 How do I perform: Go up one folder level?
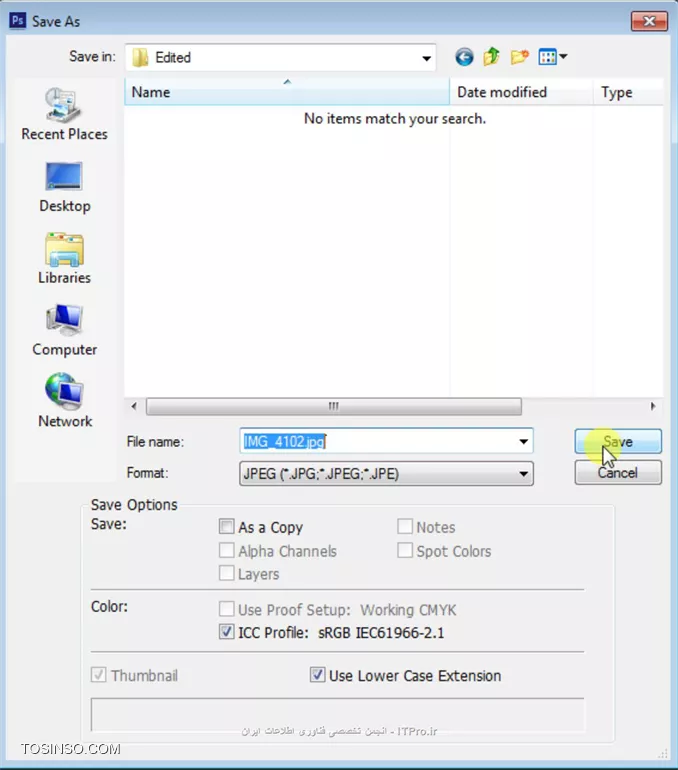(491, 57)
